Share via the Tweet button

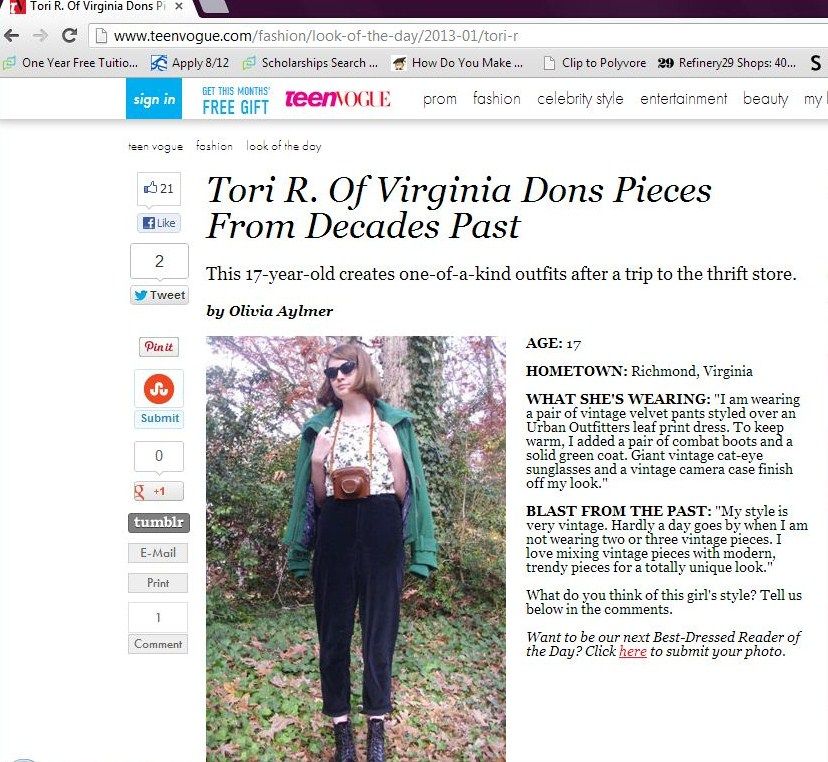(159, 295)
